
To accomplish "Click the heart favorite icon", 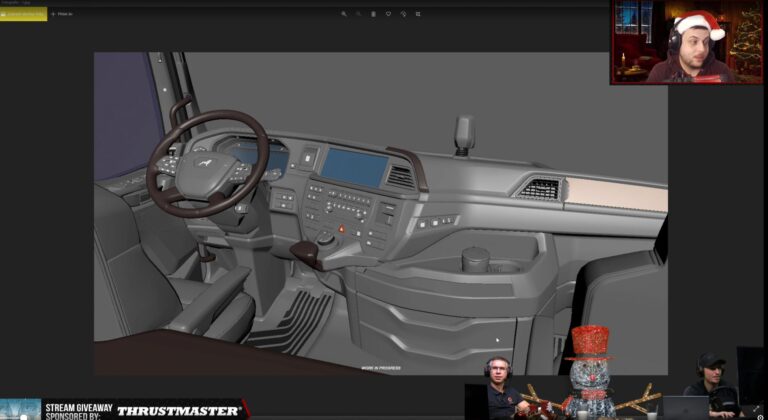I will [388, 14].
